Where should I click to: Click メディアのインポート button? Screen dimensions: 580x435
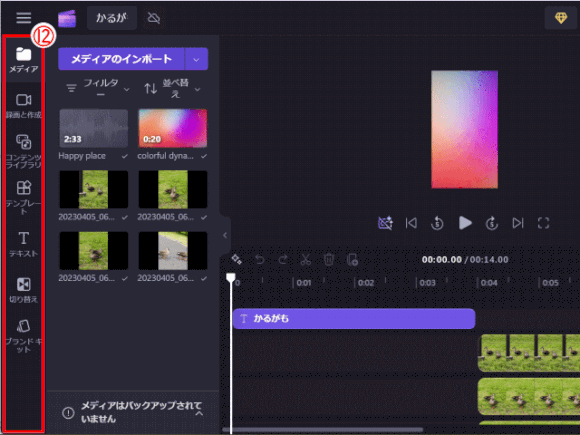click(121, 59)
